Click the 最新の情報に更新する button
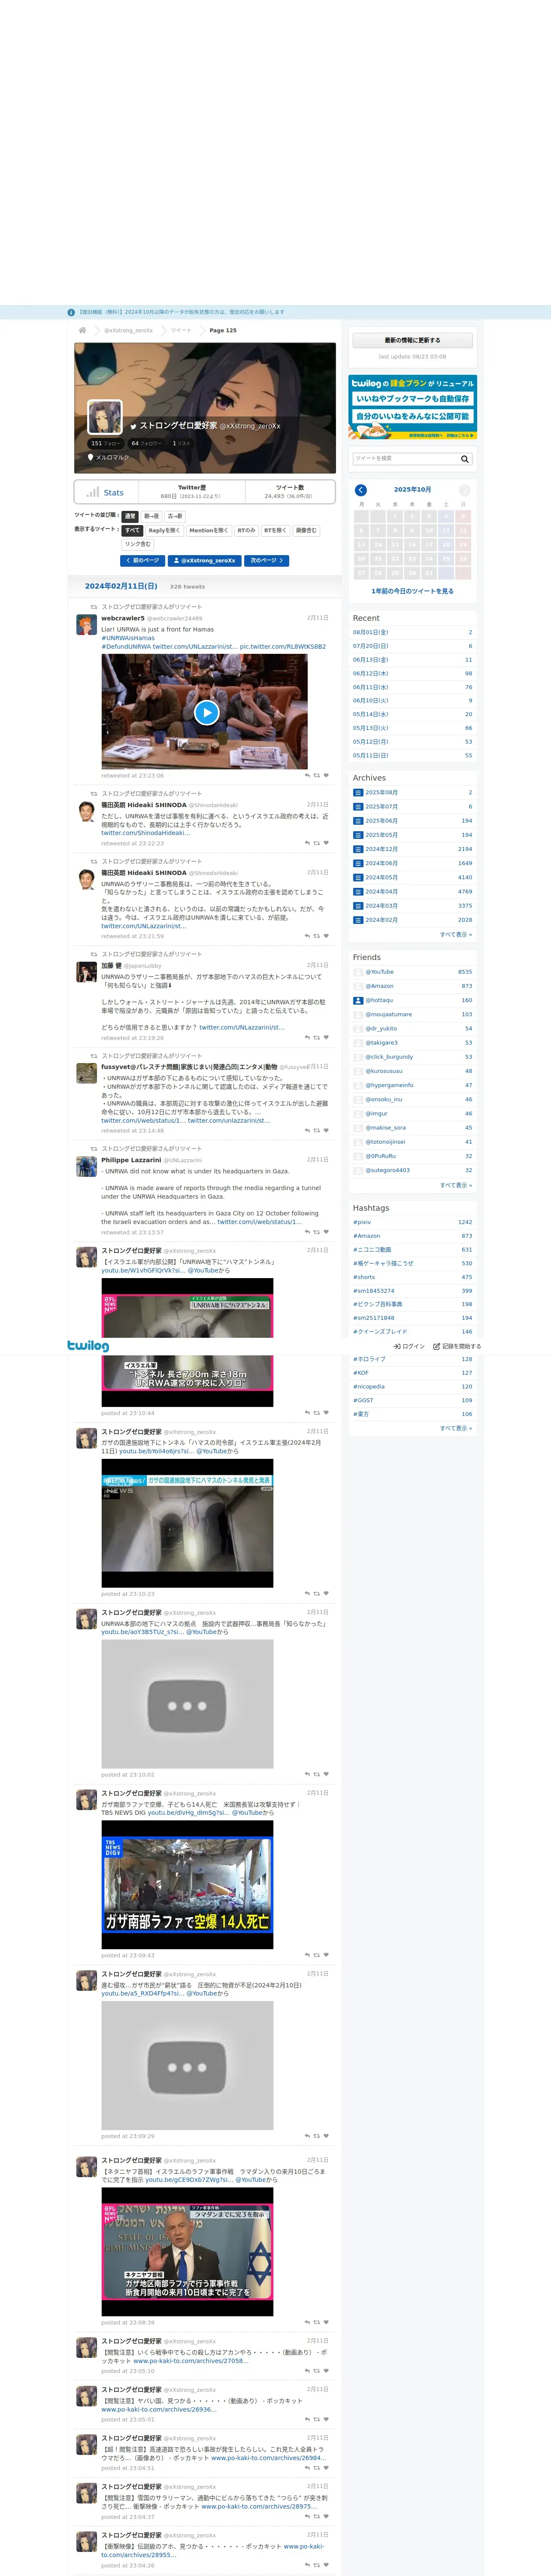The width and height of the screenshot is (551, 2576). coord(412,340)
